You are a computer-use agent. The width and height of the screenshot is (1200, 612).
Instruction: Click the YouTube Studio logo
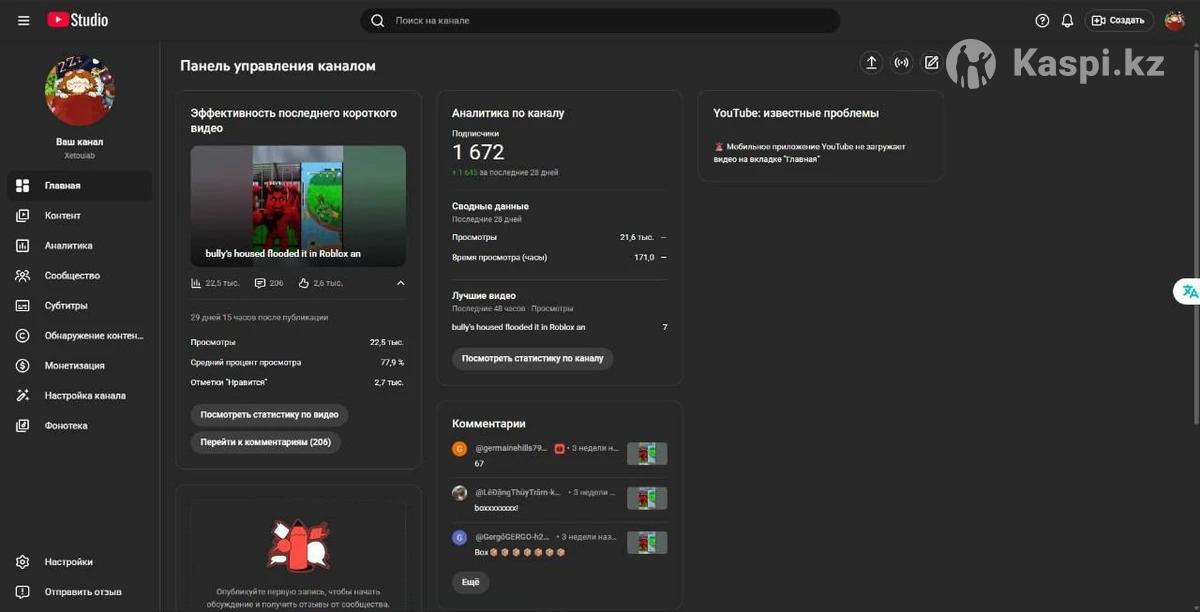click(x=78, y=20)
